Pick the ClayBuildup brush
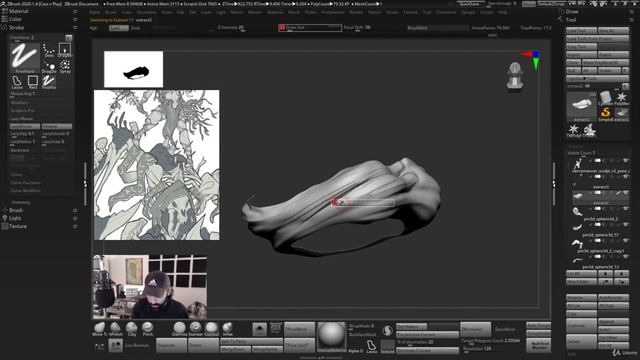Screen dimensions: 640x360 [x=211, y=329]
